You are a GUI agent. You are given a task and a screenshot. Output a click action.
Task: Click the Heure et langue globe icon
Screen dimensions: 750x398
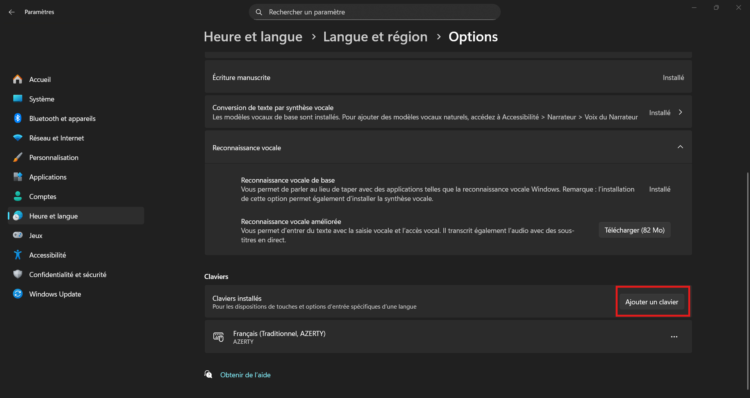tap(18, 216)
